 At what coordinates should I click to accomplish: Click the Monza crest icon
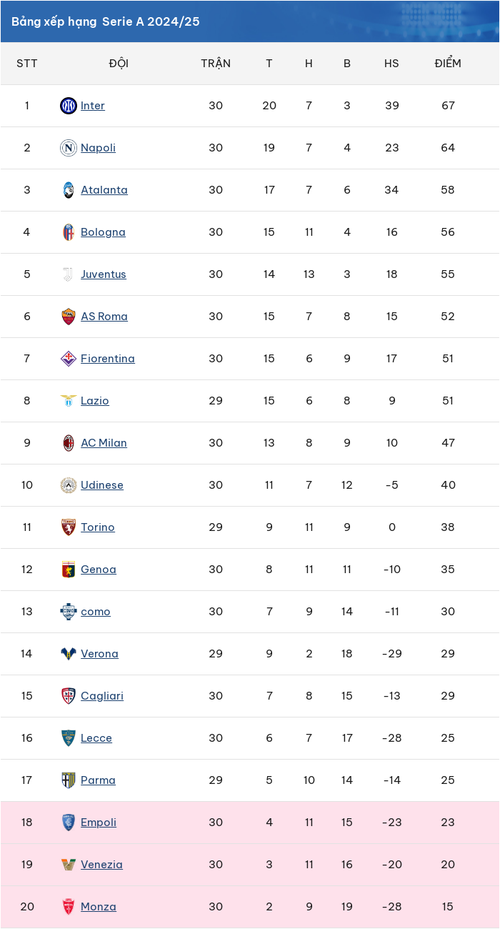click(69, 906)
